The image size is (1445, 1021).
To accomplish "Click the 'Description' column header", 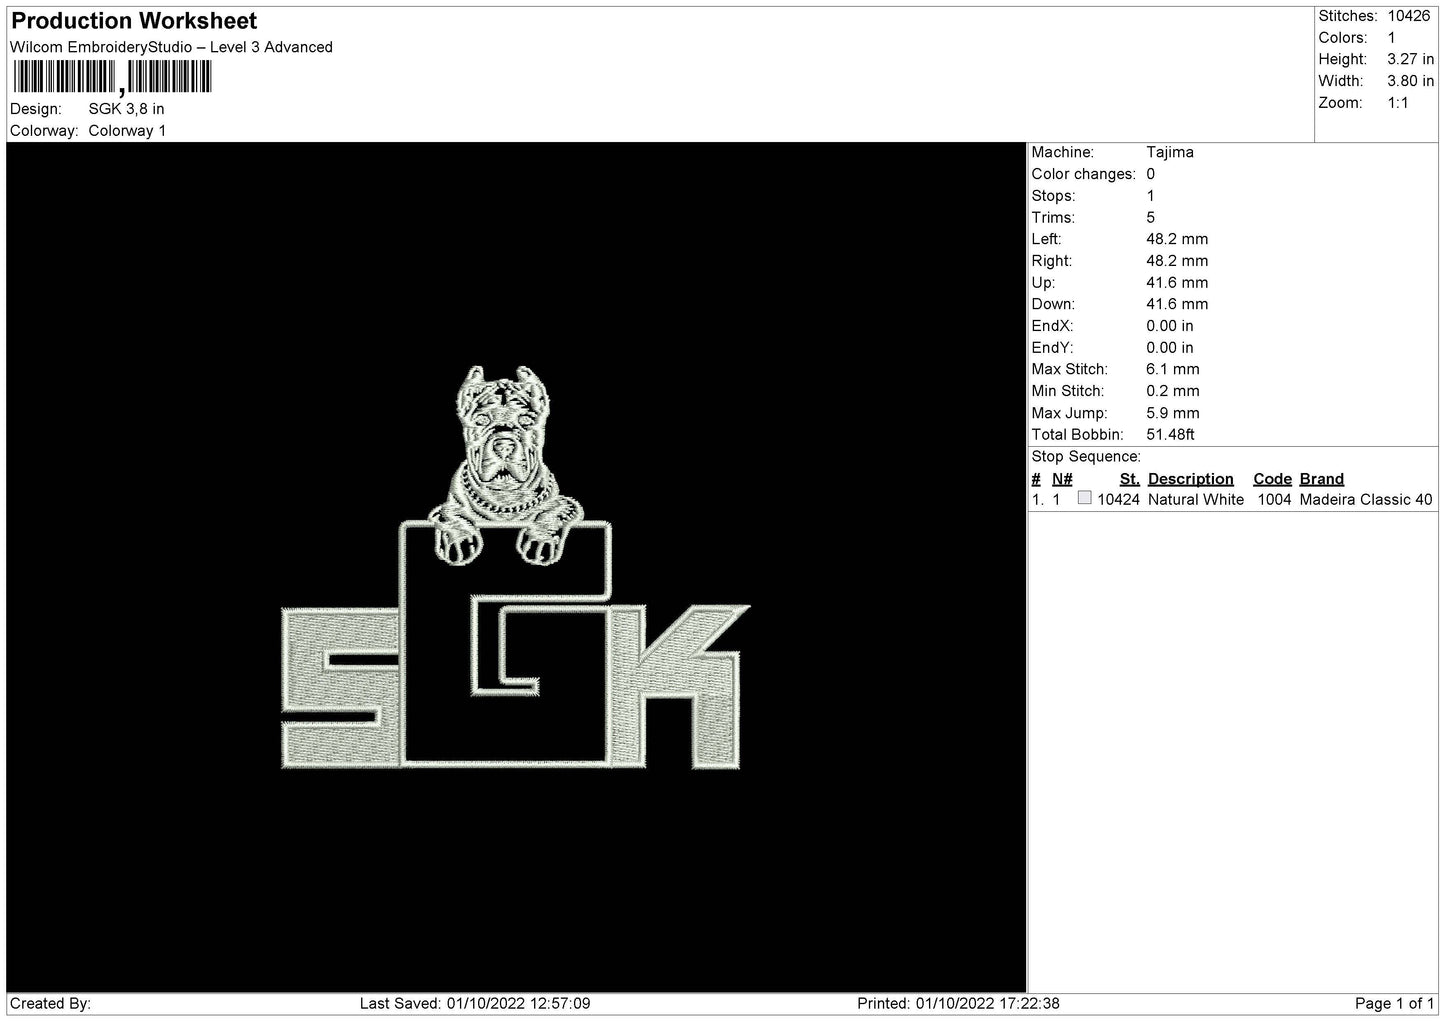I will coord(1190,479).
